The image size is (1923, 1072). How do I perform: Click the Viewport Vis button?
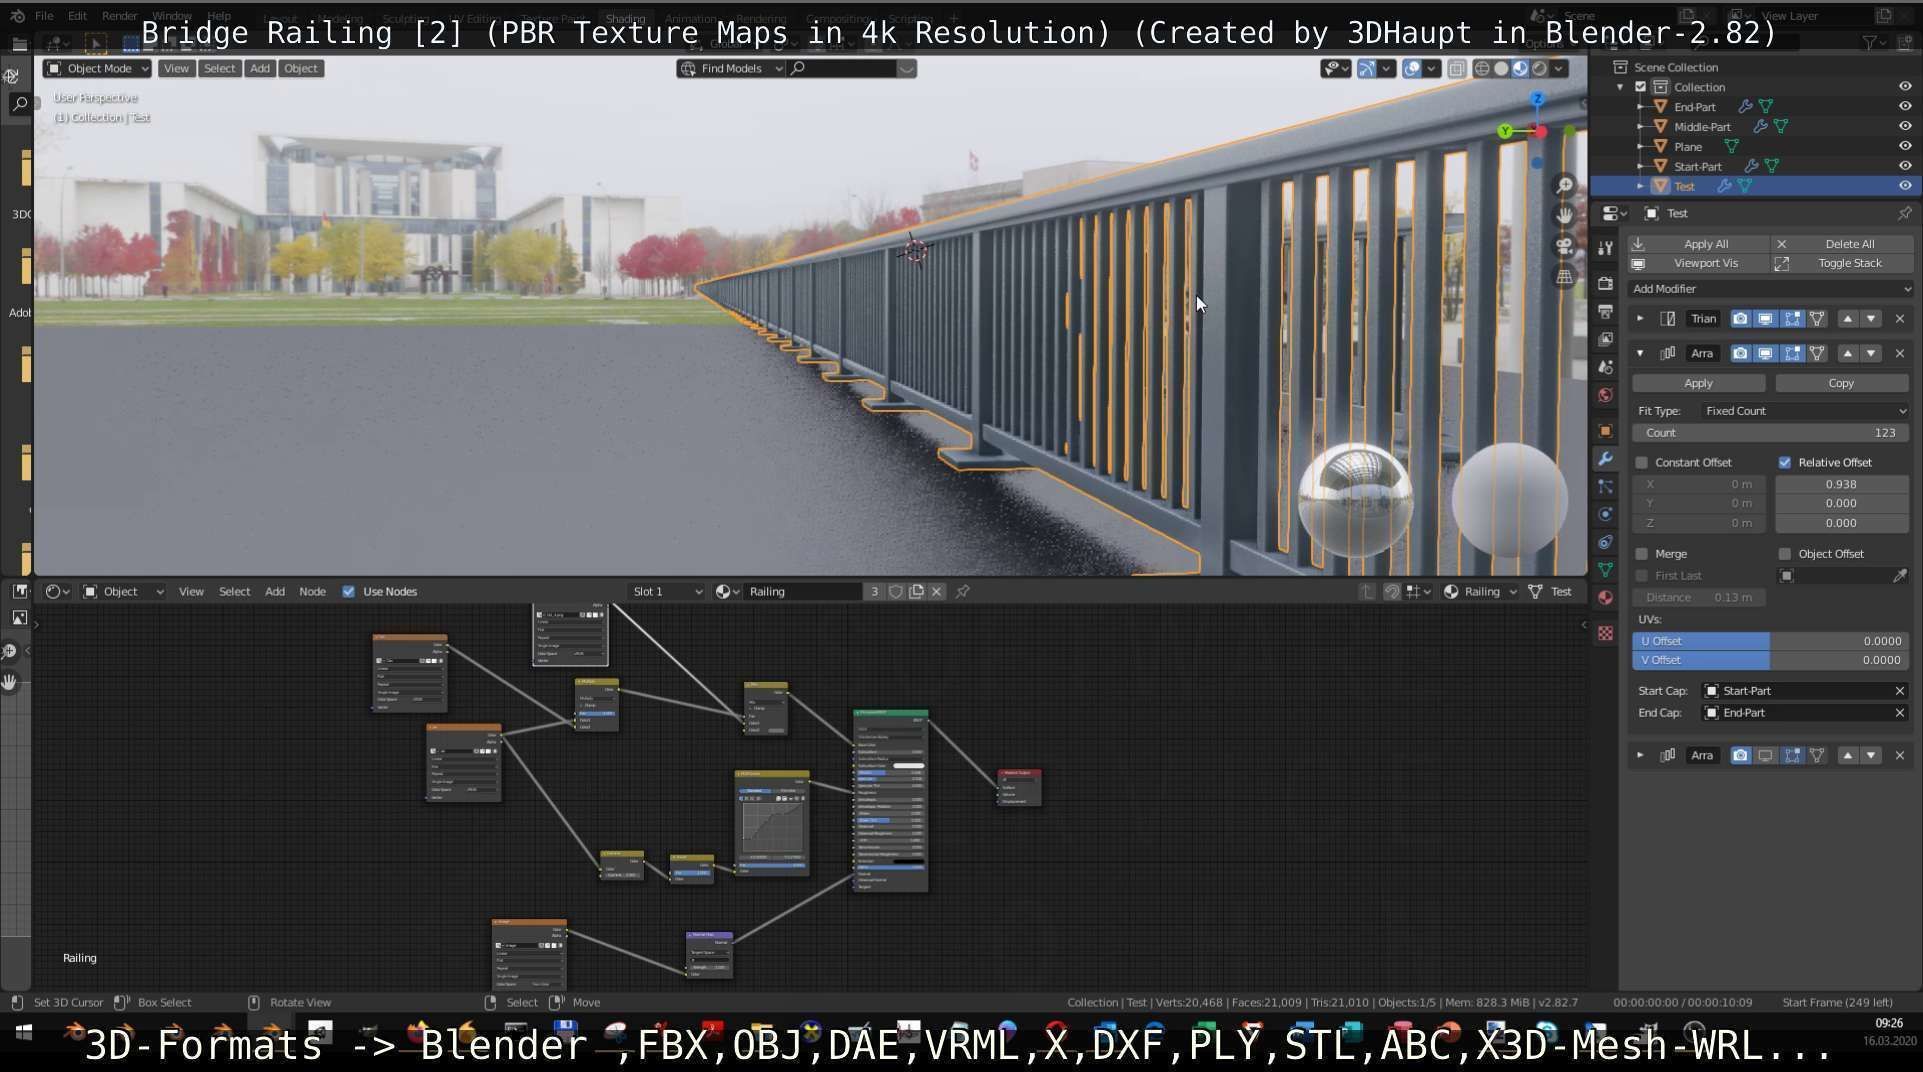(x=1698, y=264)
